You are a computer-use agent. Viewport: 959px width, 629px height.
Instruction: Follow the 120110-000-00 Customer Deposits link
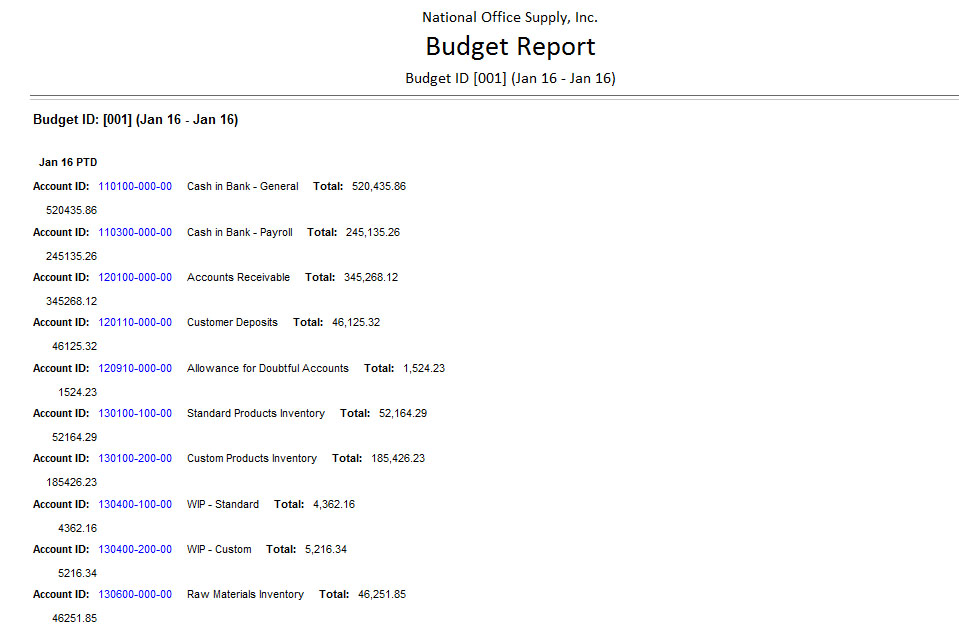tap(135, 323)
